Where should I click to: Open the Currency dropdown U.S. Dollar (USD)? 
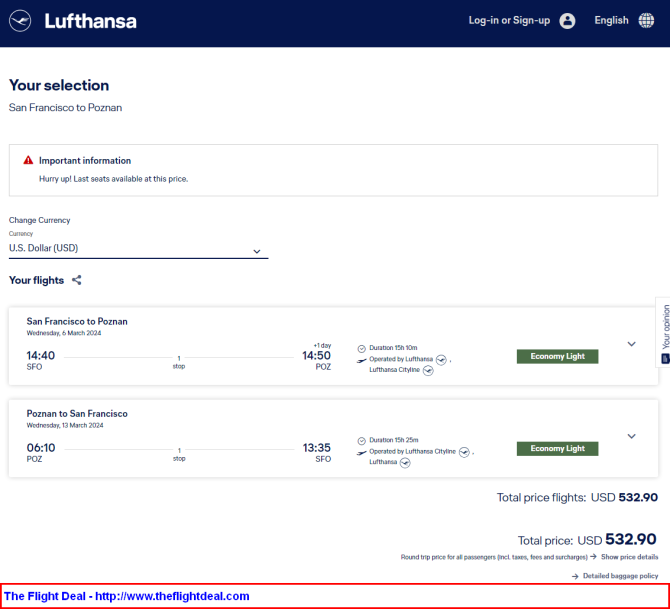[x=138, y=248]
